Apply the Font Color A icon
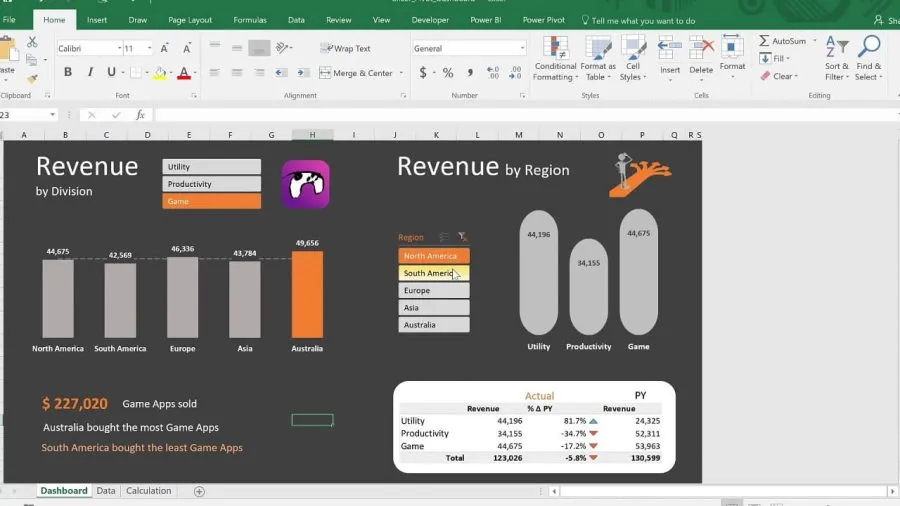Image resolution: width=900 pixels, height=506 pixels. coord(184,73)
